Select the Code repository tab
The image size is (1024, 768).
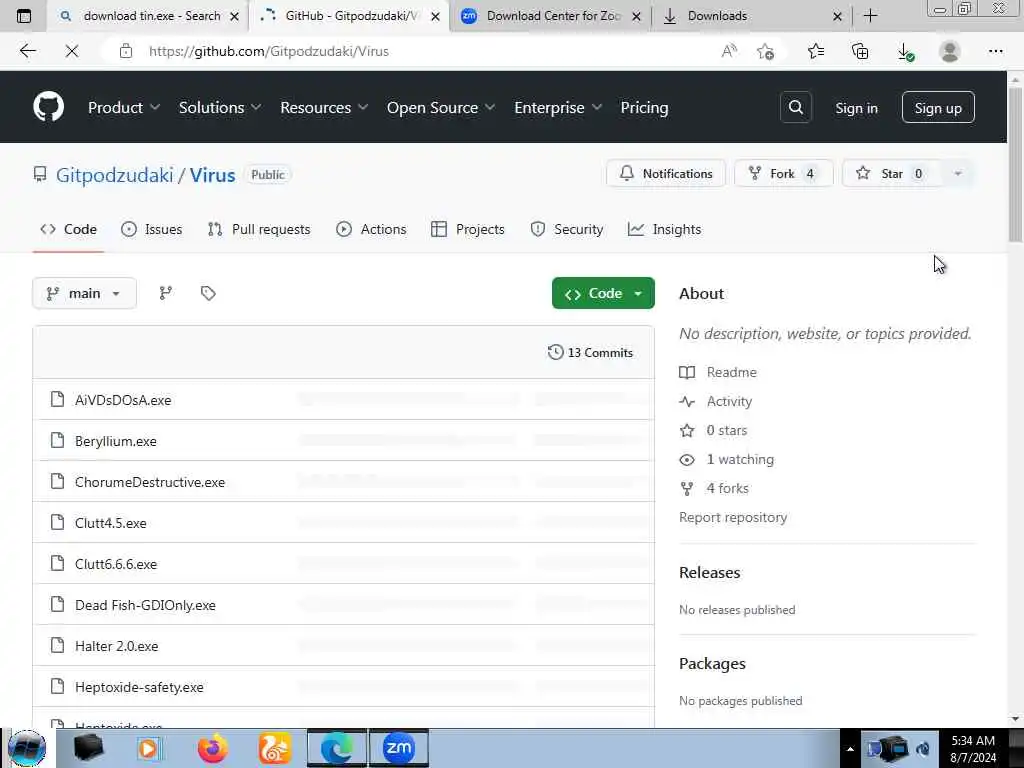[x=69, y=229]
